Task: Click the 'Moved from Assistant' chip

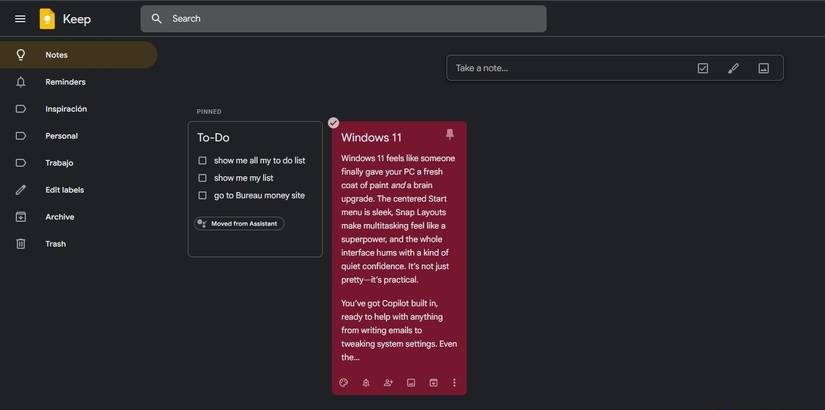Action: coord(239,224)
